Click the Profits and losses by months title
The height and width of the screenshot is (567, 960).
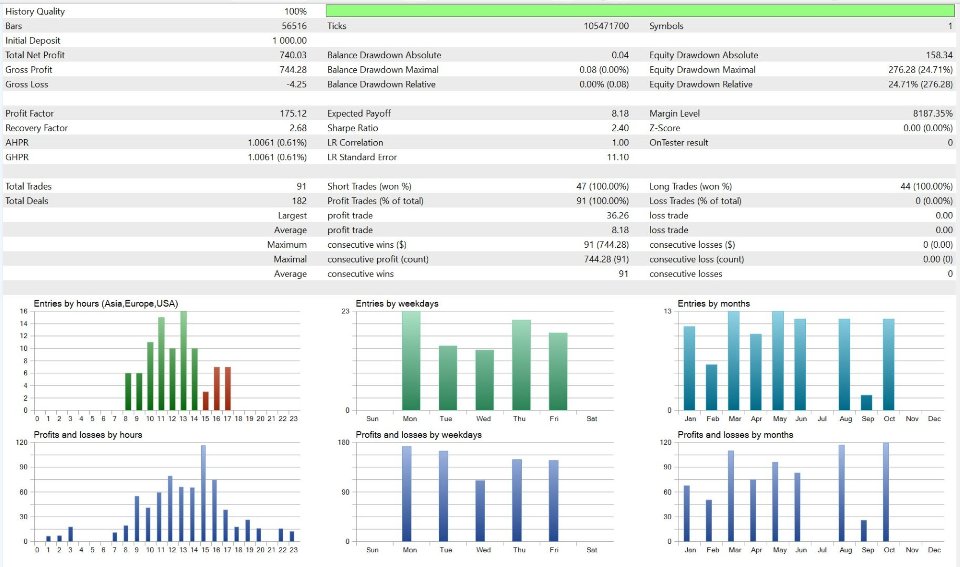735,435
